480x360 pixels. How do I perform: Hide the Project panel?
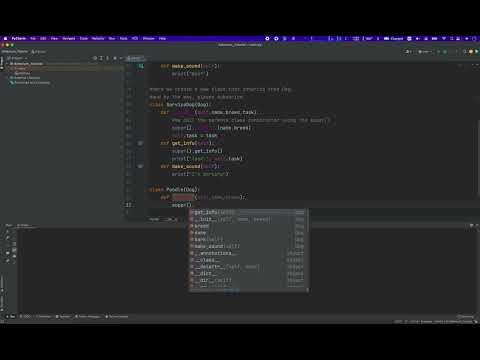pyautogui.click(x=121, y=58)
